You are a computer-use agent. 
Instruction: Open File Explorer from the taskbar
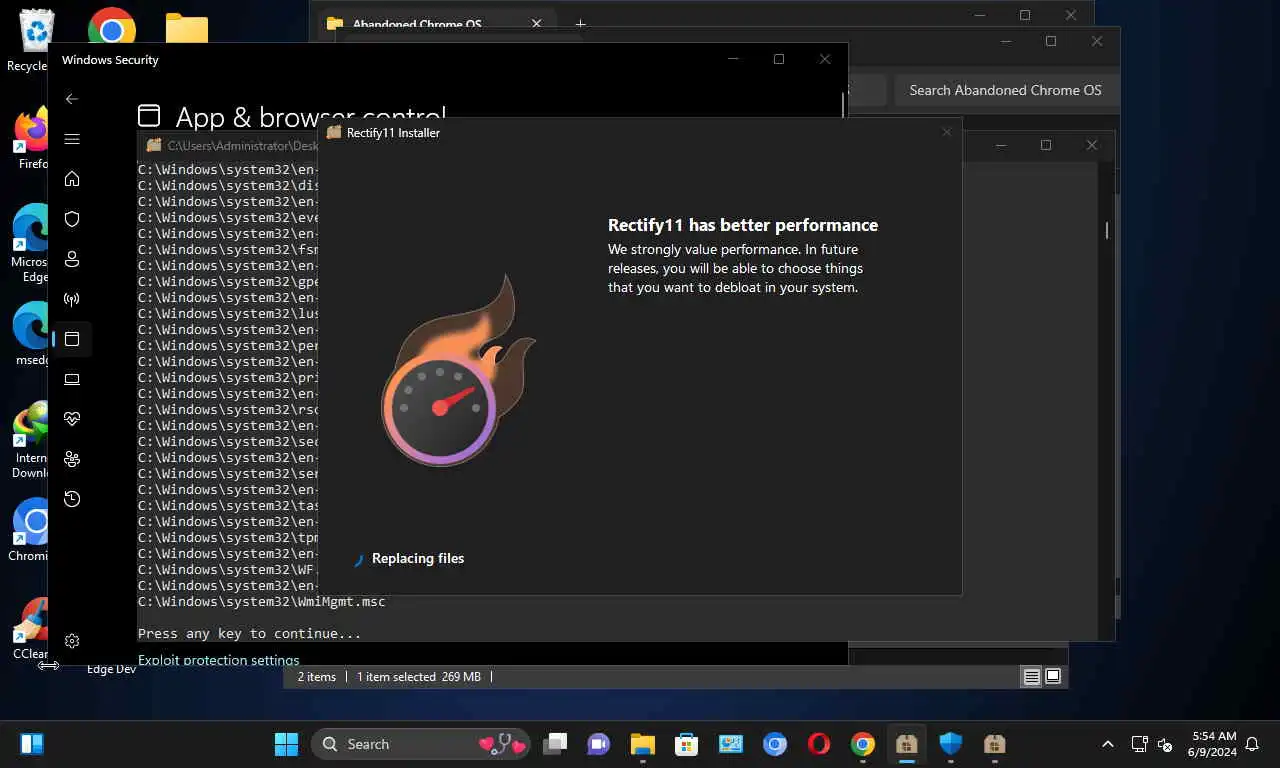tap(642, 744)
